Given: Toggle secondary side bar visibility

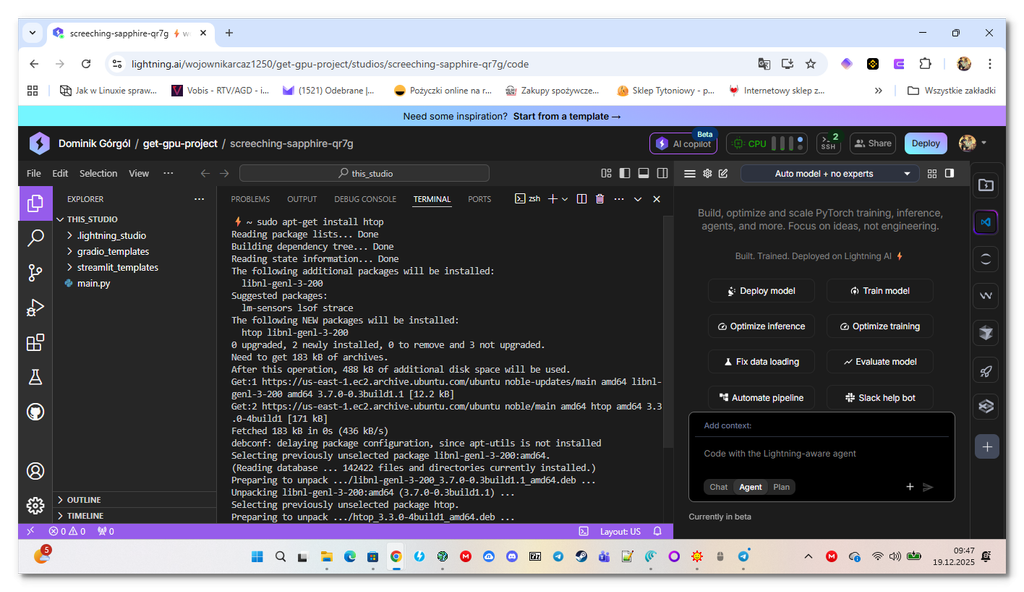Looking at the screenshot, I should pos(662,173).
